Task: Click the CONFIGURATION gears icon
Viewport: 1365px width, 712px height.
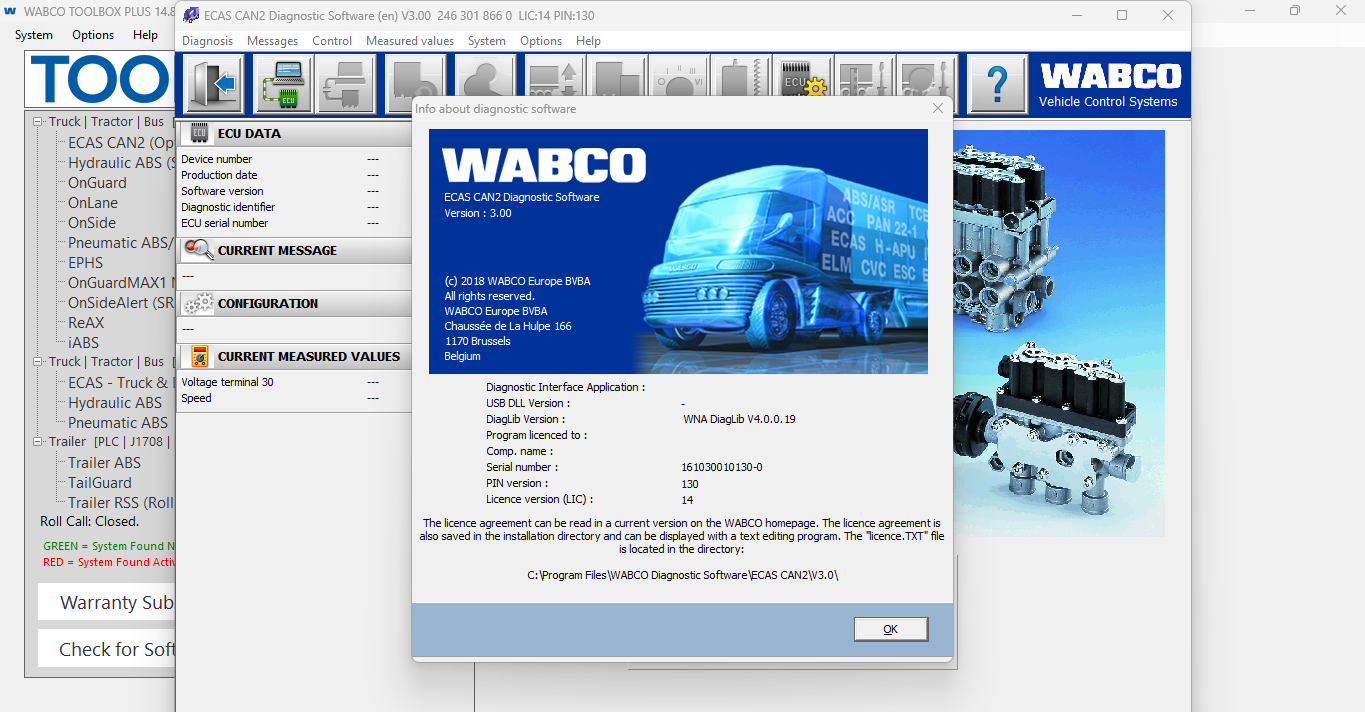Action: (199, 303)
